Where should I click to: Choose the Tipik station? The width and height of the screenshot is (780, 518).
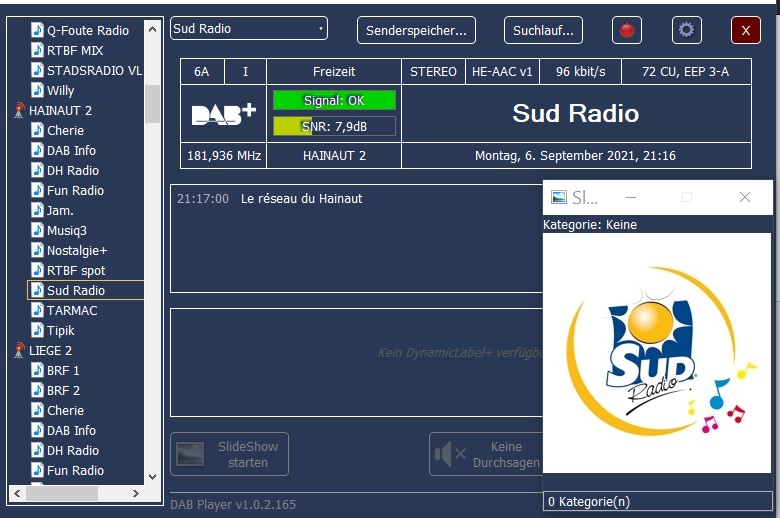click(60, 331)
